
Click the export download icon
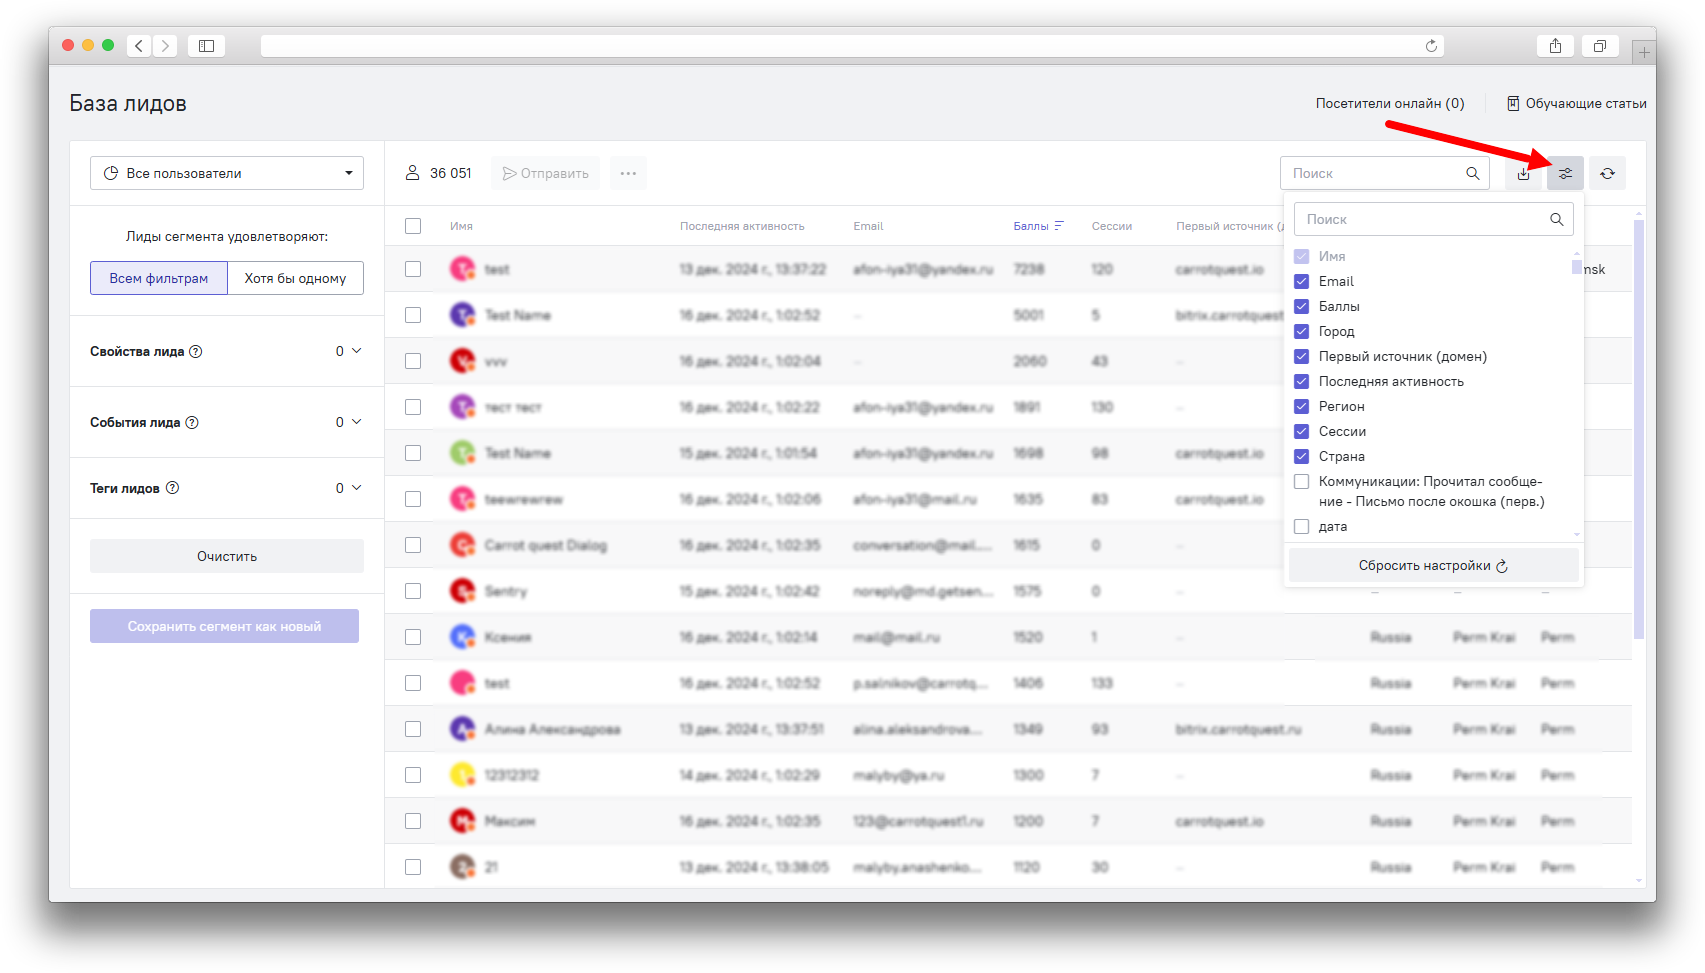point(1523,173)
